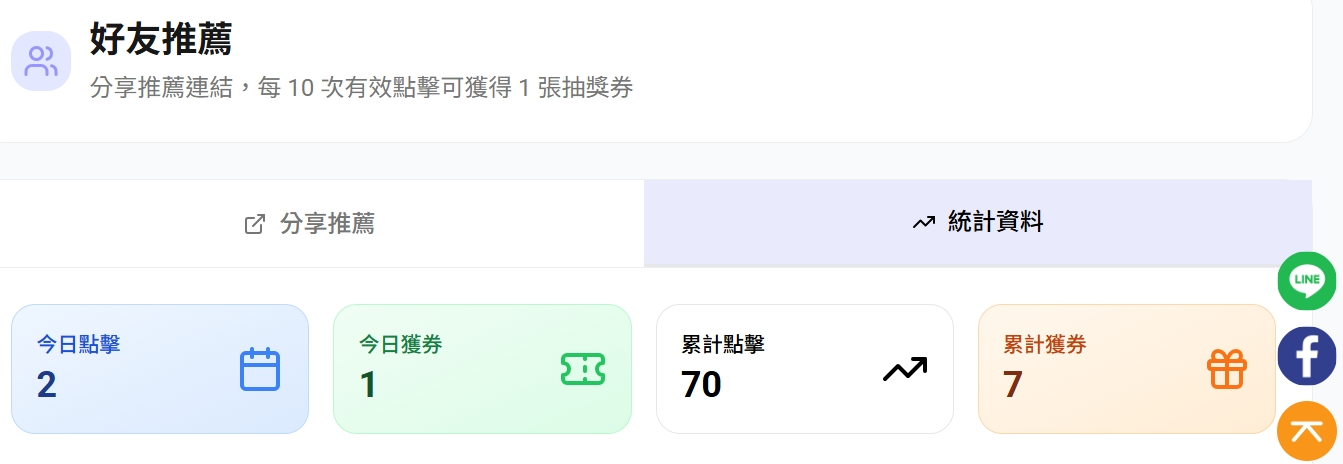Click the 今日獲券 label
This screenshot has width=1343, height=464.
tap(401, 345)
